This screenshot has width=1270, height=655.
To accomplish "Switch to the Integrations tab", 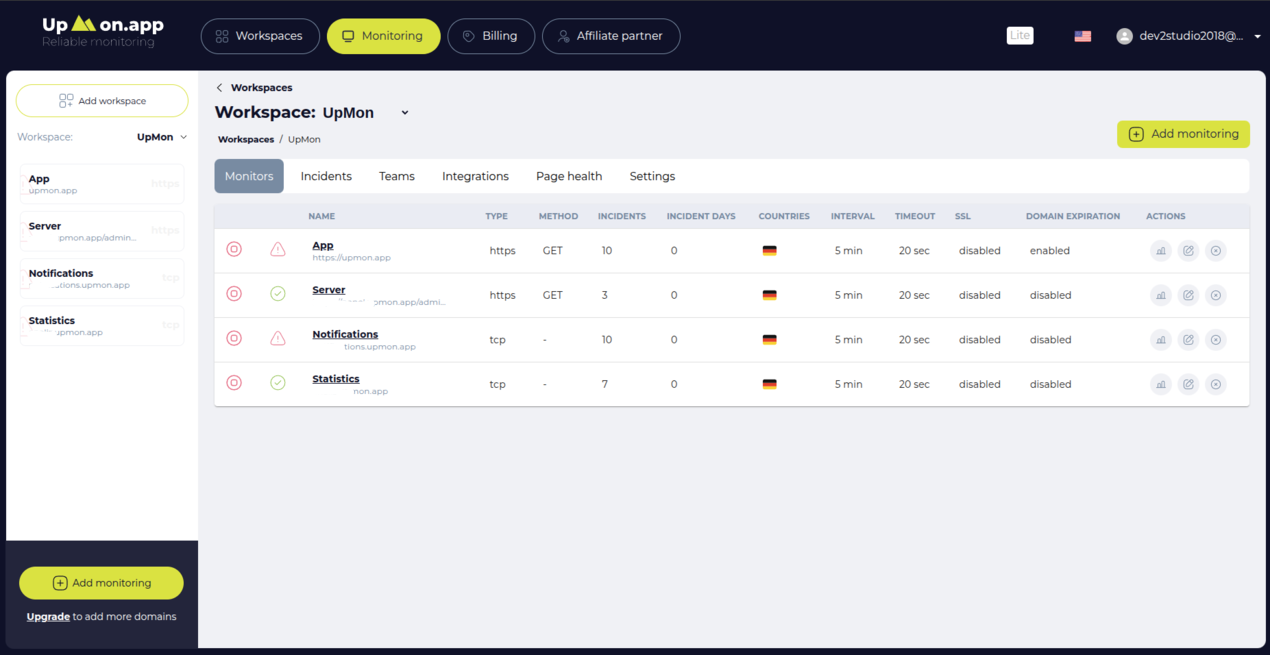I will [x=475, y=176].
